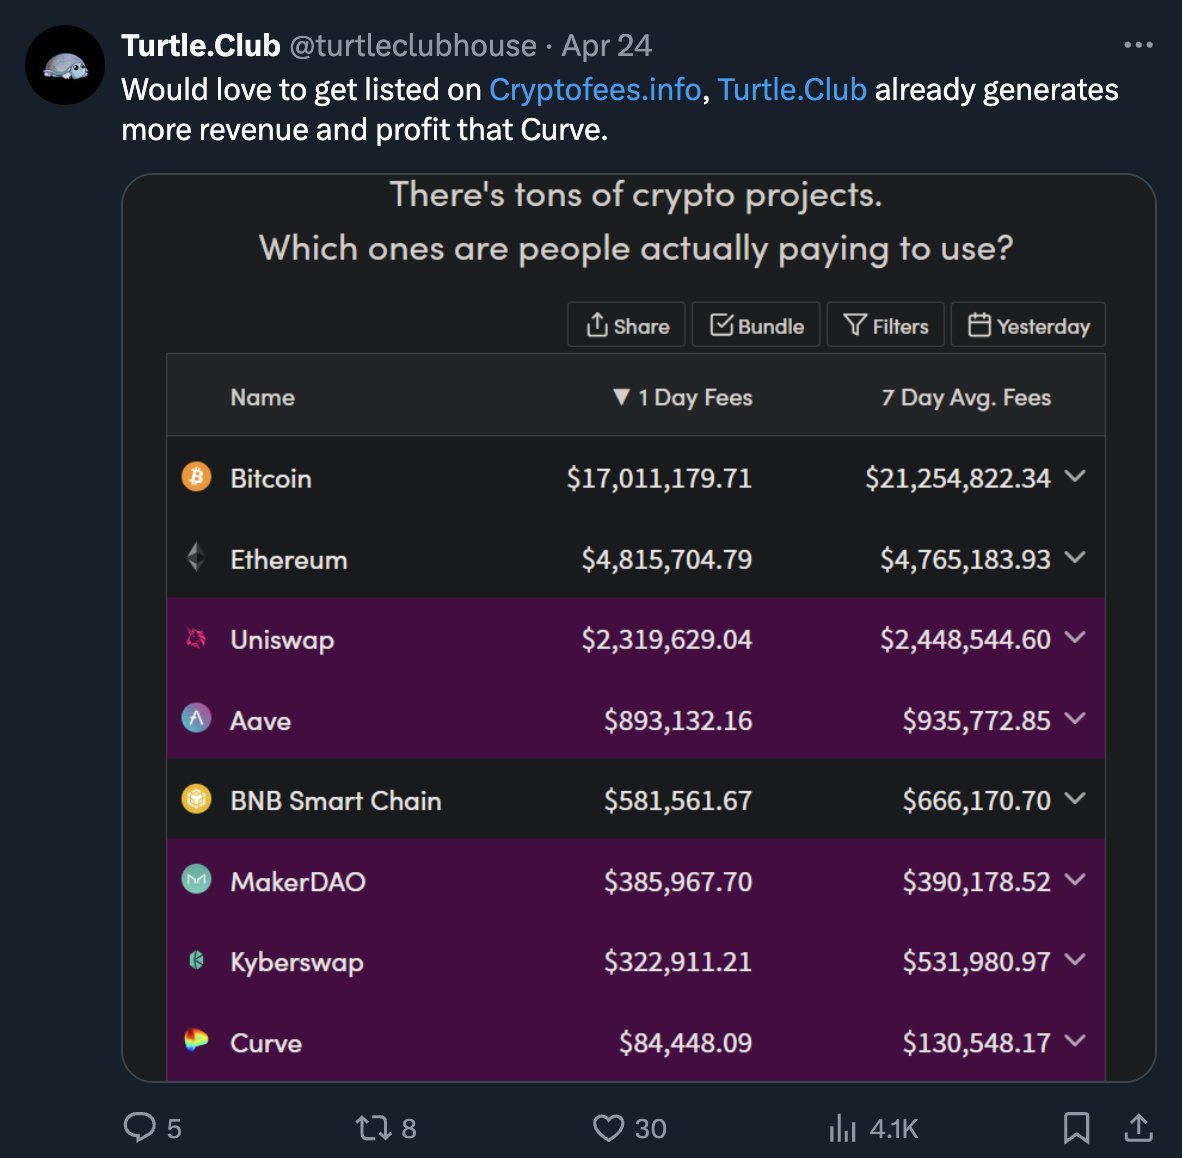The width and height of the screenshot is (1182, 1158).
Task: Open the Cryptofees.info link
Action: point(595,90)
